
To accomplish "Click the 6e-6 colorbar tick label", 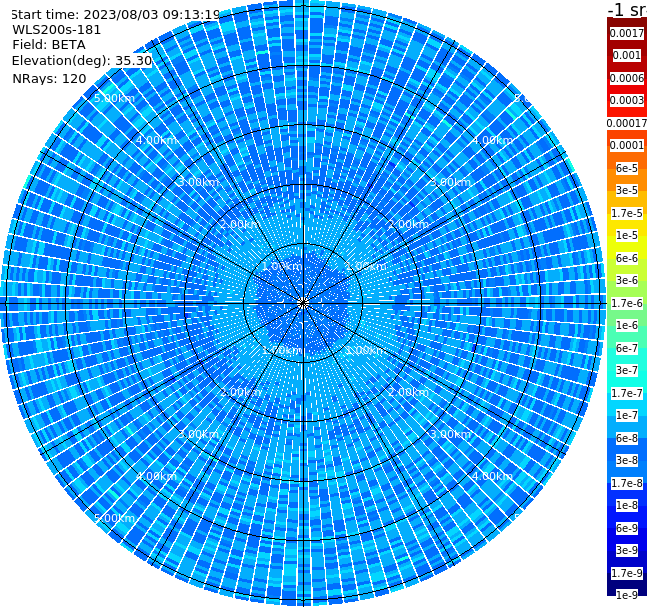I will (x=627, y=258).
